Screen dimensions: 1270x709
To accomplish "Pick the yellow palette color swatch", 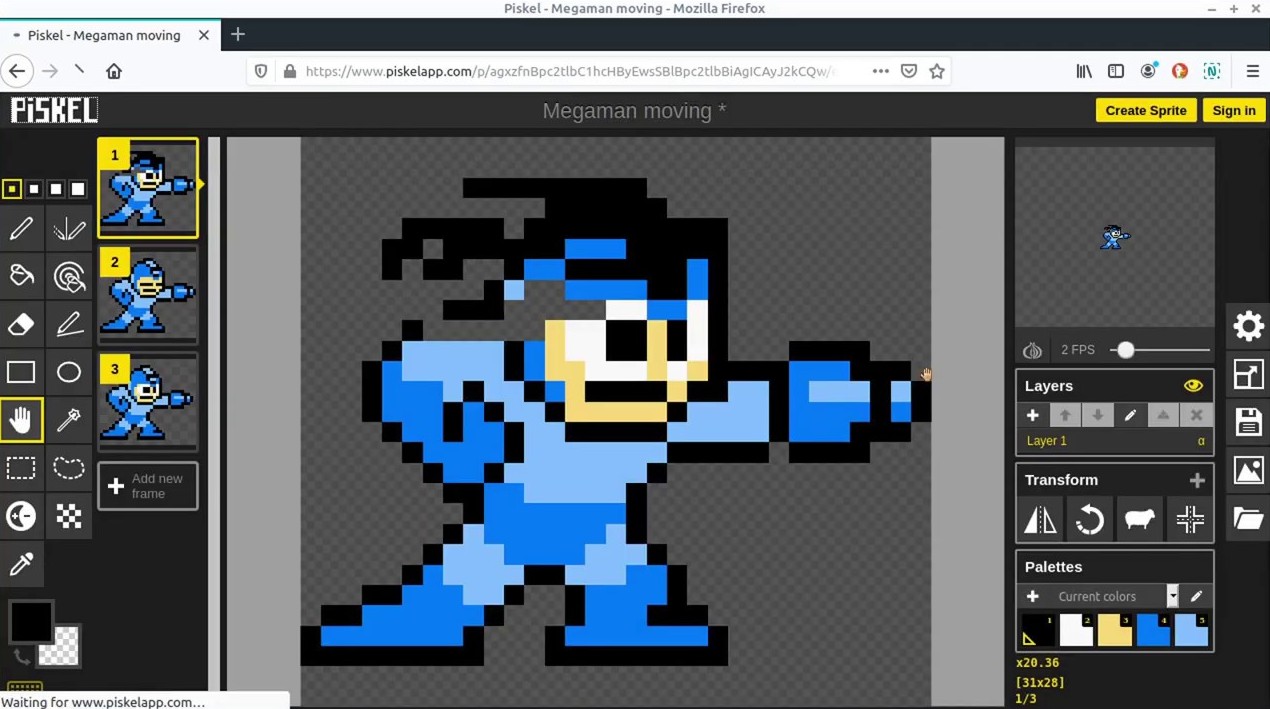I will pos(1114,631).
